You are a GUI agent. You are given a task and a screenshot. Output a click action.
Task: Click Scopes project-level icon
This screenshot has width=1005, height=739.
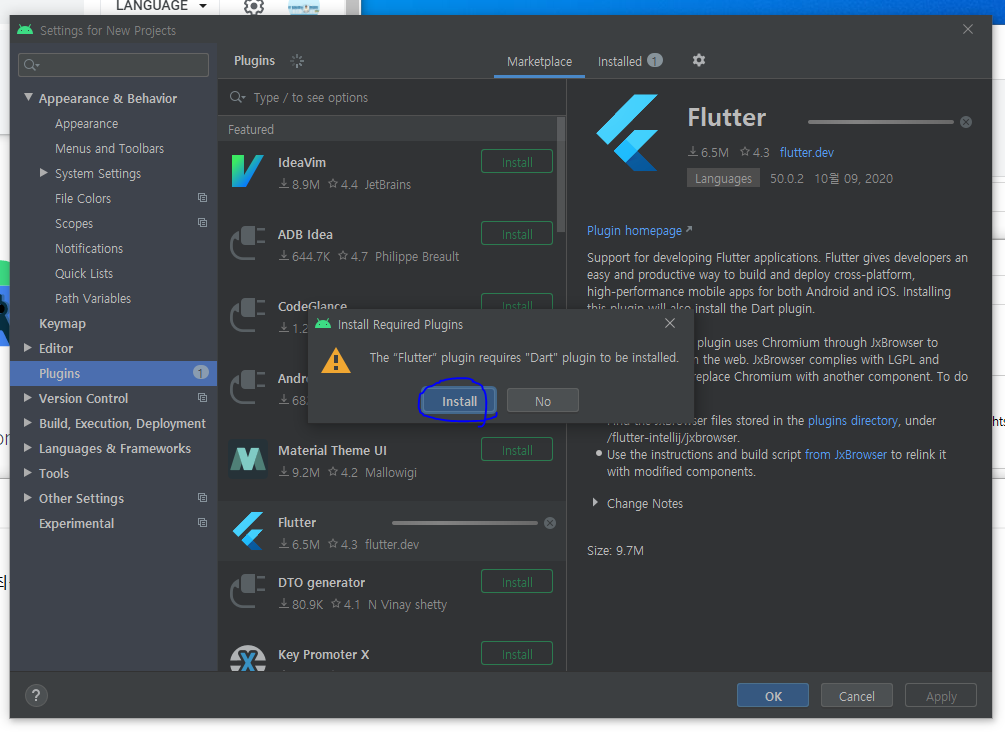[x=203, y=222]
